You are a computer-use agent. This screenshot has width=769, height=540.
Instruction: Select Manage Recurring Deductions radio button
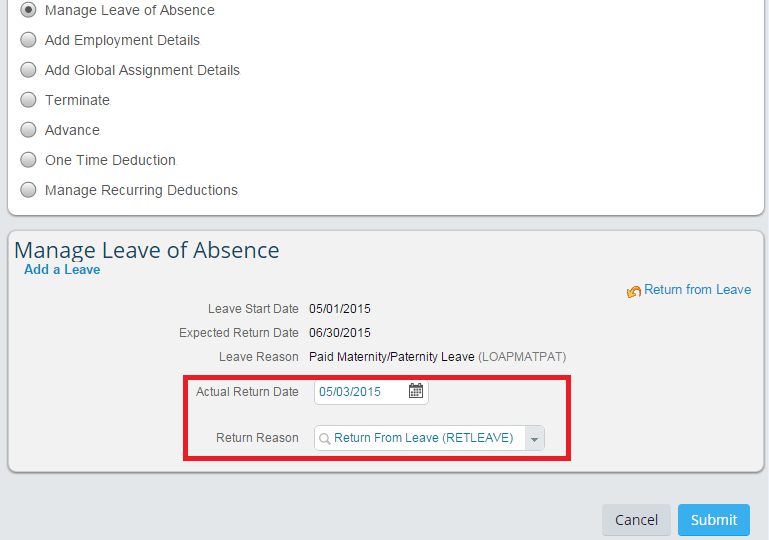tap(28, 190)
